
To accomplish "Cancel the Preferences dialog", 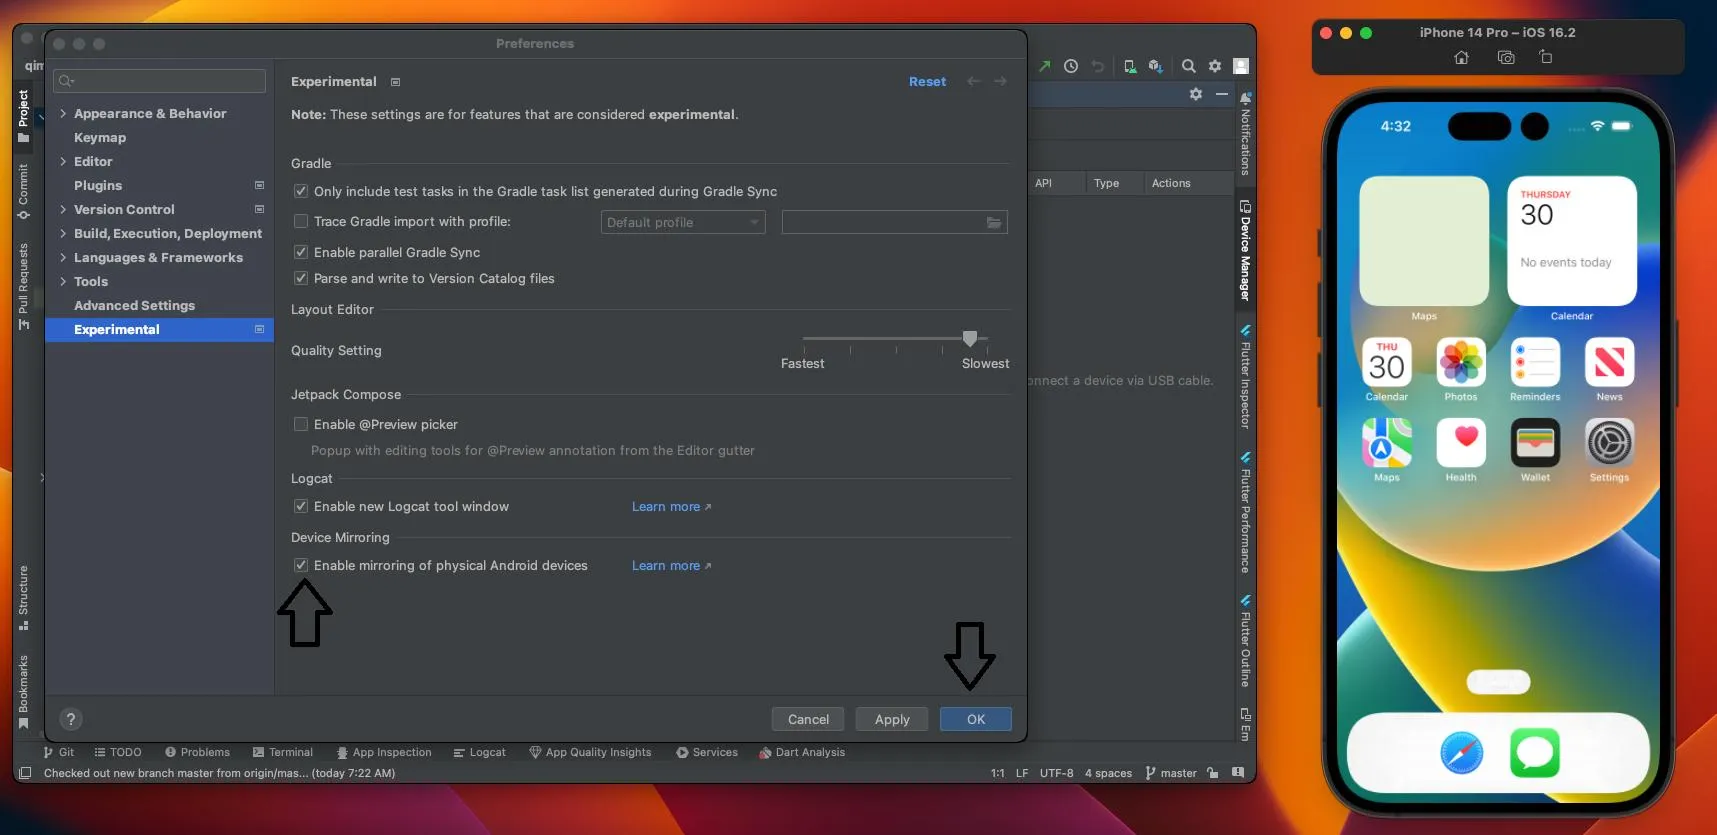I will [x=808, y=719].
